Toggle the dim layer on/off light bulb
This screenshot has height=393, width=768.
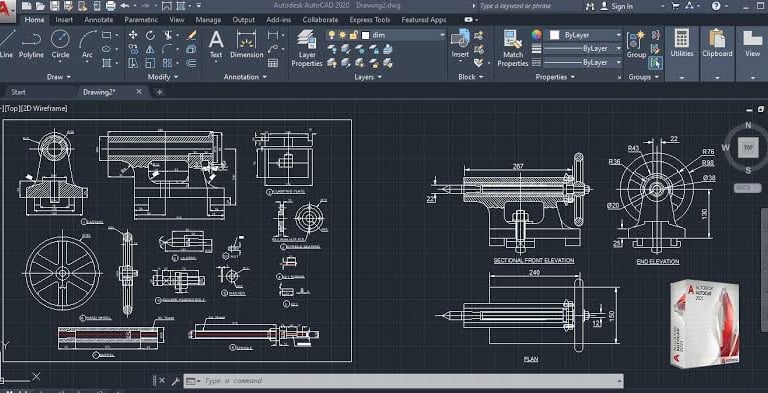click(332, 35)
